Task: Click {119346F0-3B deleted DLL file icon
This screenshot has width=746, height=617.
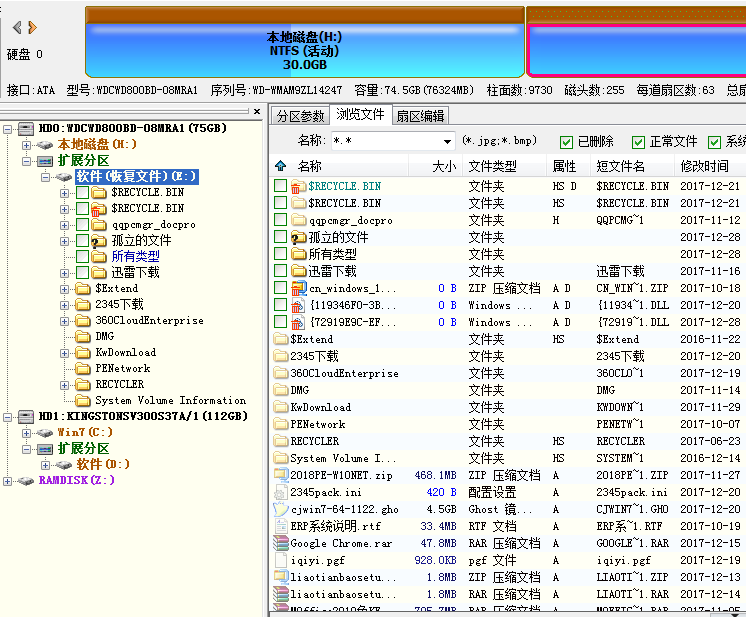Action: [x=298, y=305]
